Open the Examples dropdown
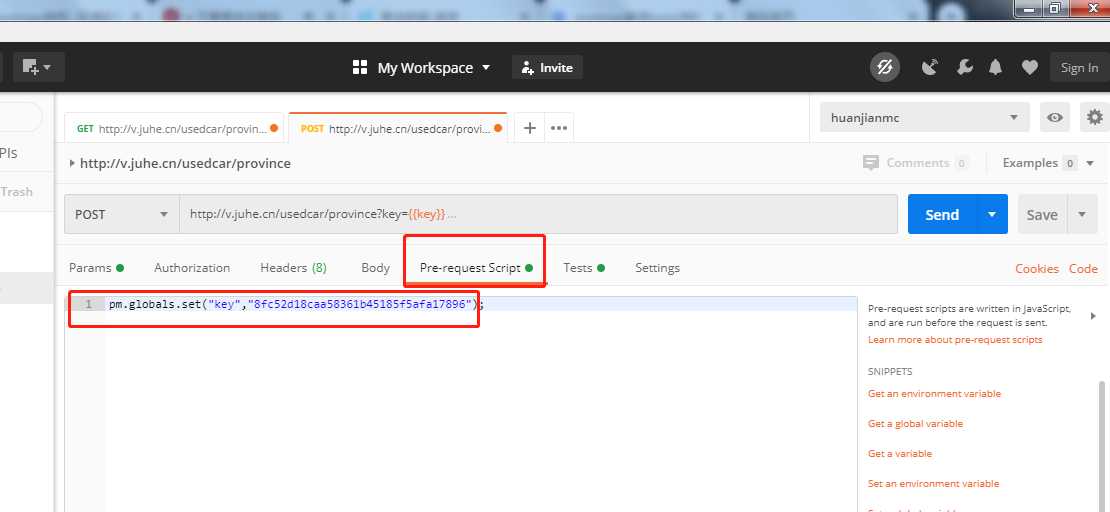The width and height of the screenshot is (1110, 512). [1048, 163]
